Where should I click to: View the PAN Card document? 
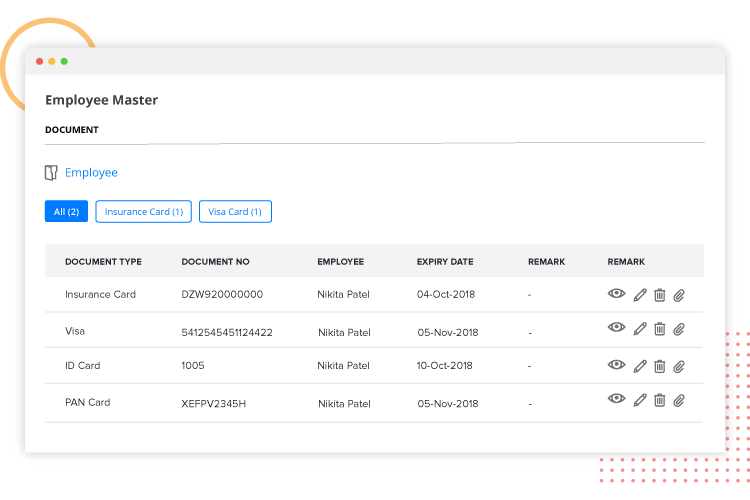tap(617, 398)
